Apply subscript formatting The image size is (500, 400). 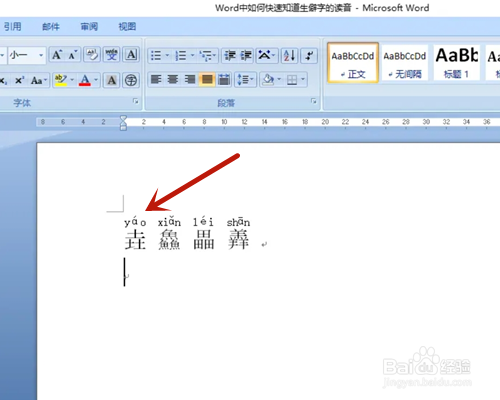[x=4, y=80]
